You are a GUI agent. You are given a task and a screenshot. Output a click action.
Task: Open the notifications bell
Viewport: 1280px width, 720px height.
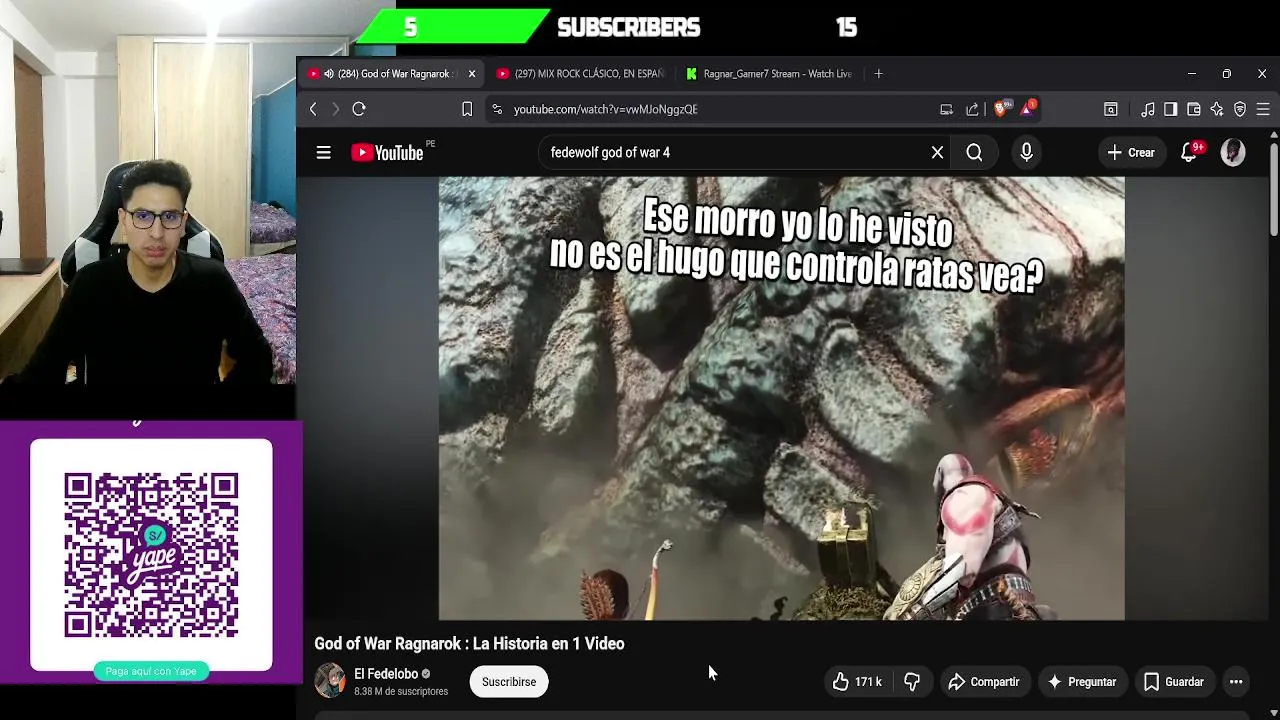click(x=1189, y=152)
